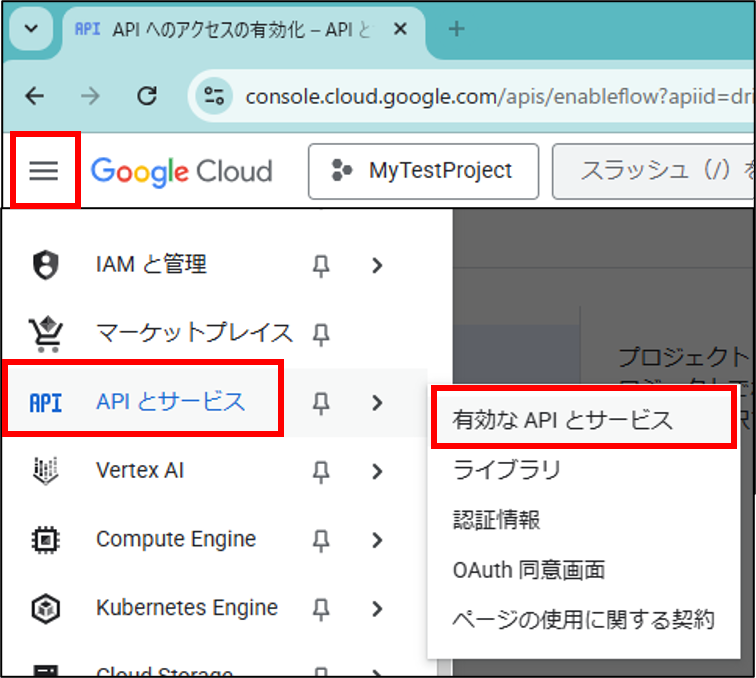Click the address bar URL
Image resolution: width=756 pixels, height=678 pixels.
499,97
